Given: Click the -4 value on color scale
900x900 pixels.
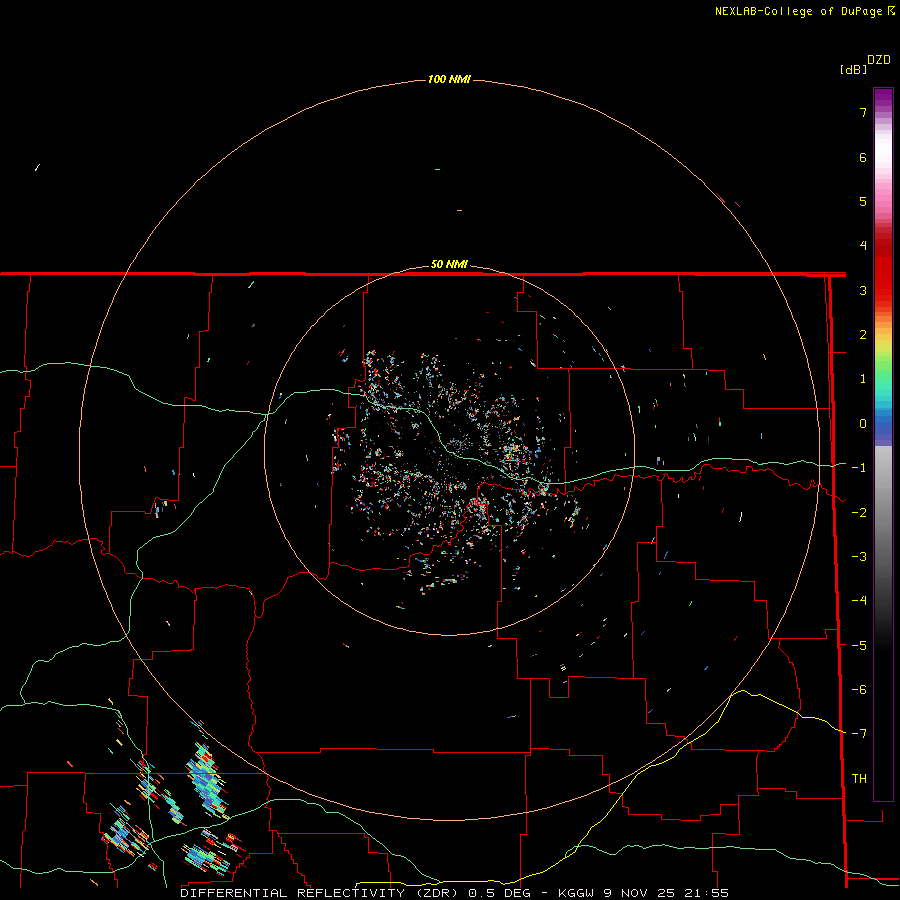Looking at the screenshot, I should (859, 601).
